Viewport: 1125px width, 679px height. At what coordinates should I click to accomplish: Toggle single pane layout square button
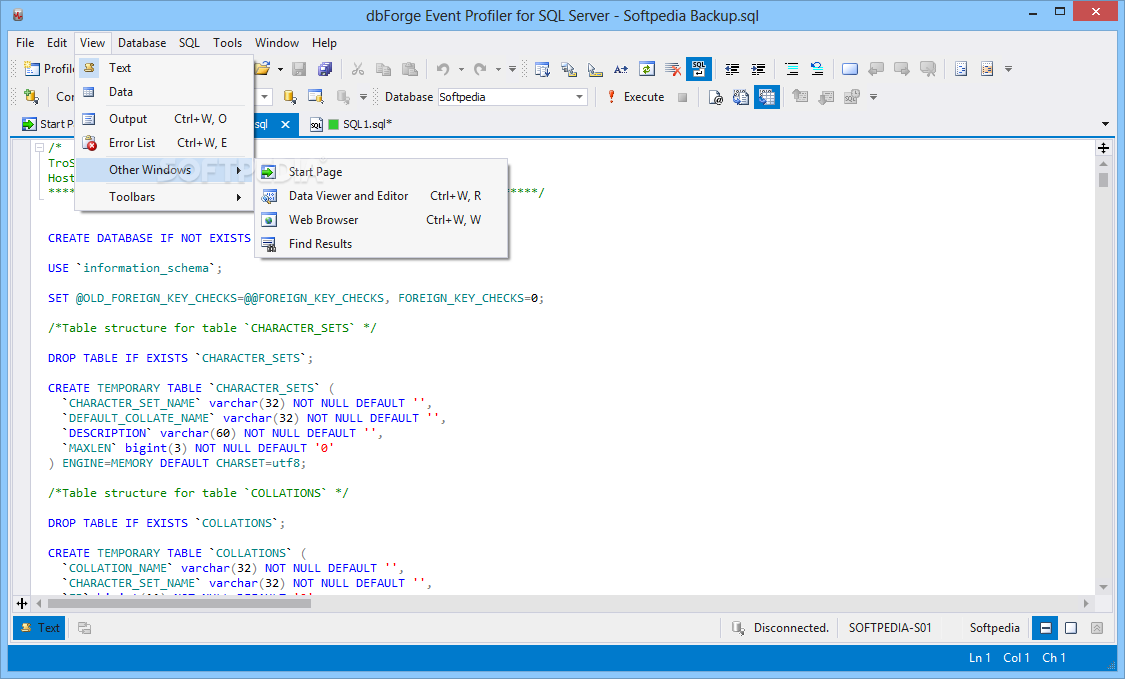point(1071,628)
